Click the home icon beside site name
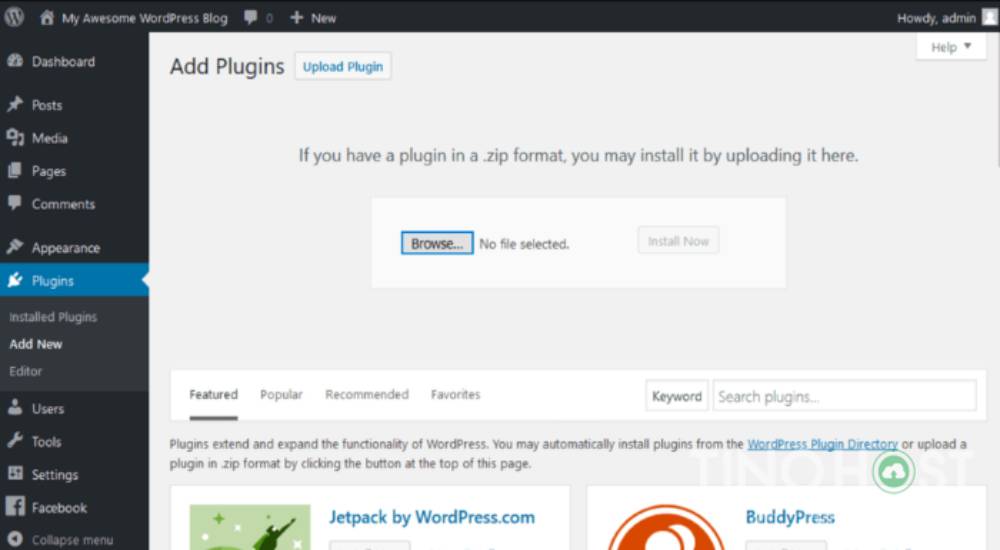The image size is (1000, 550). 47,17
